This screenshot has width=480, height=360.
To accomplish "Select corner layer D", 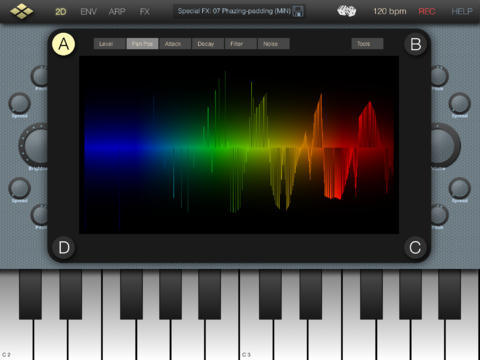I will click(64, 248).
